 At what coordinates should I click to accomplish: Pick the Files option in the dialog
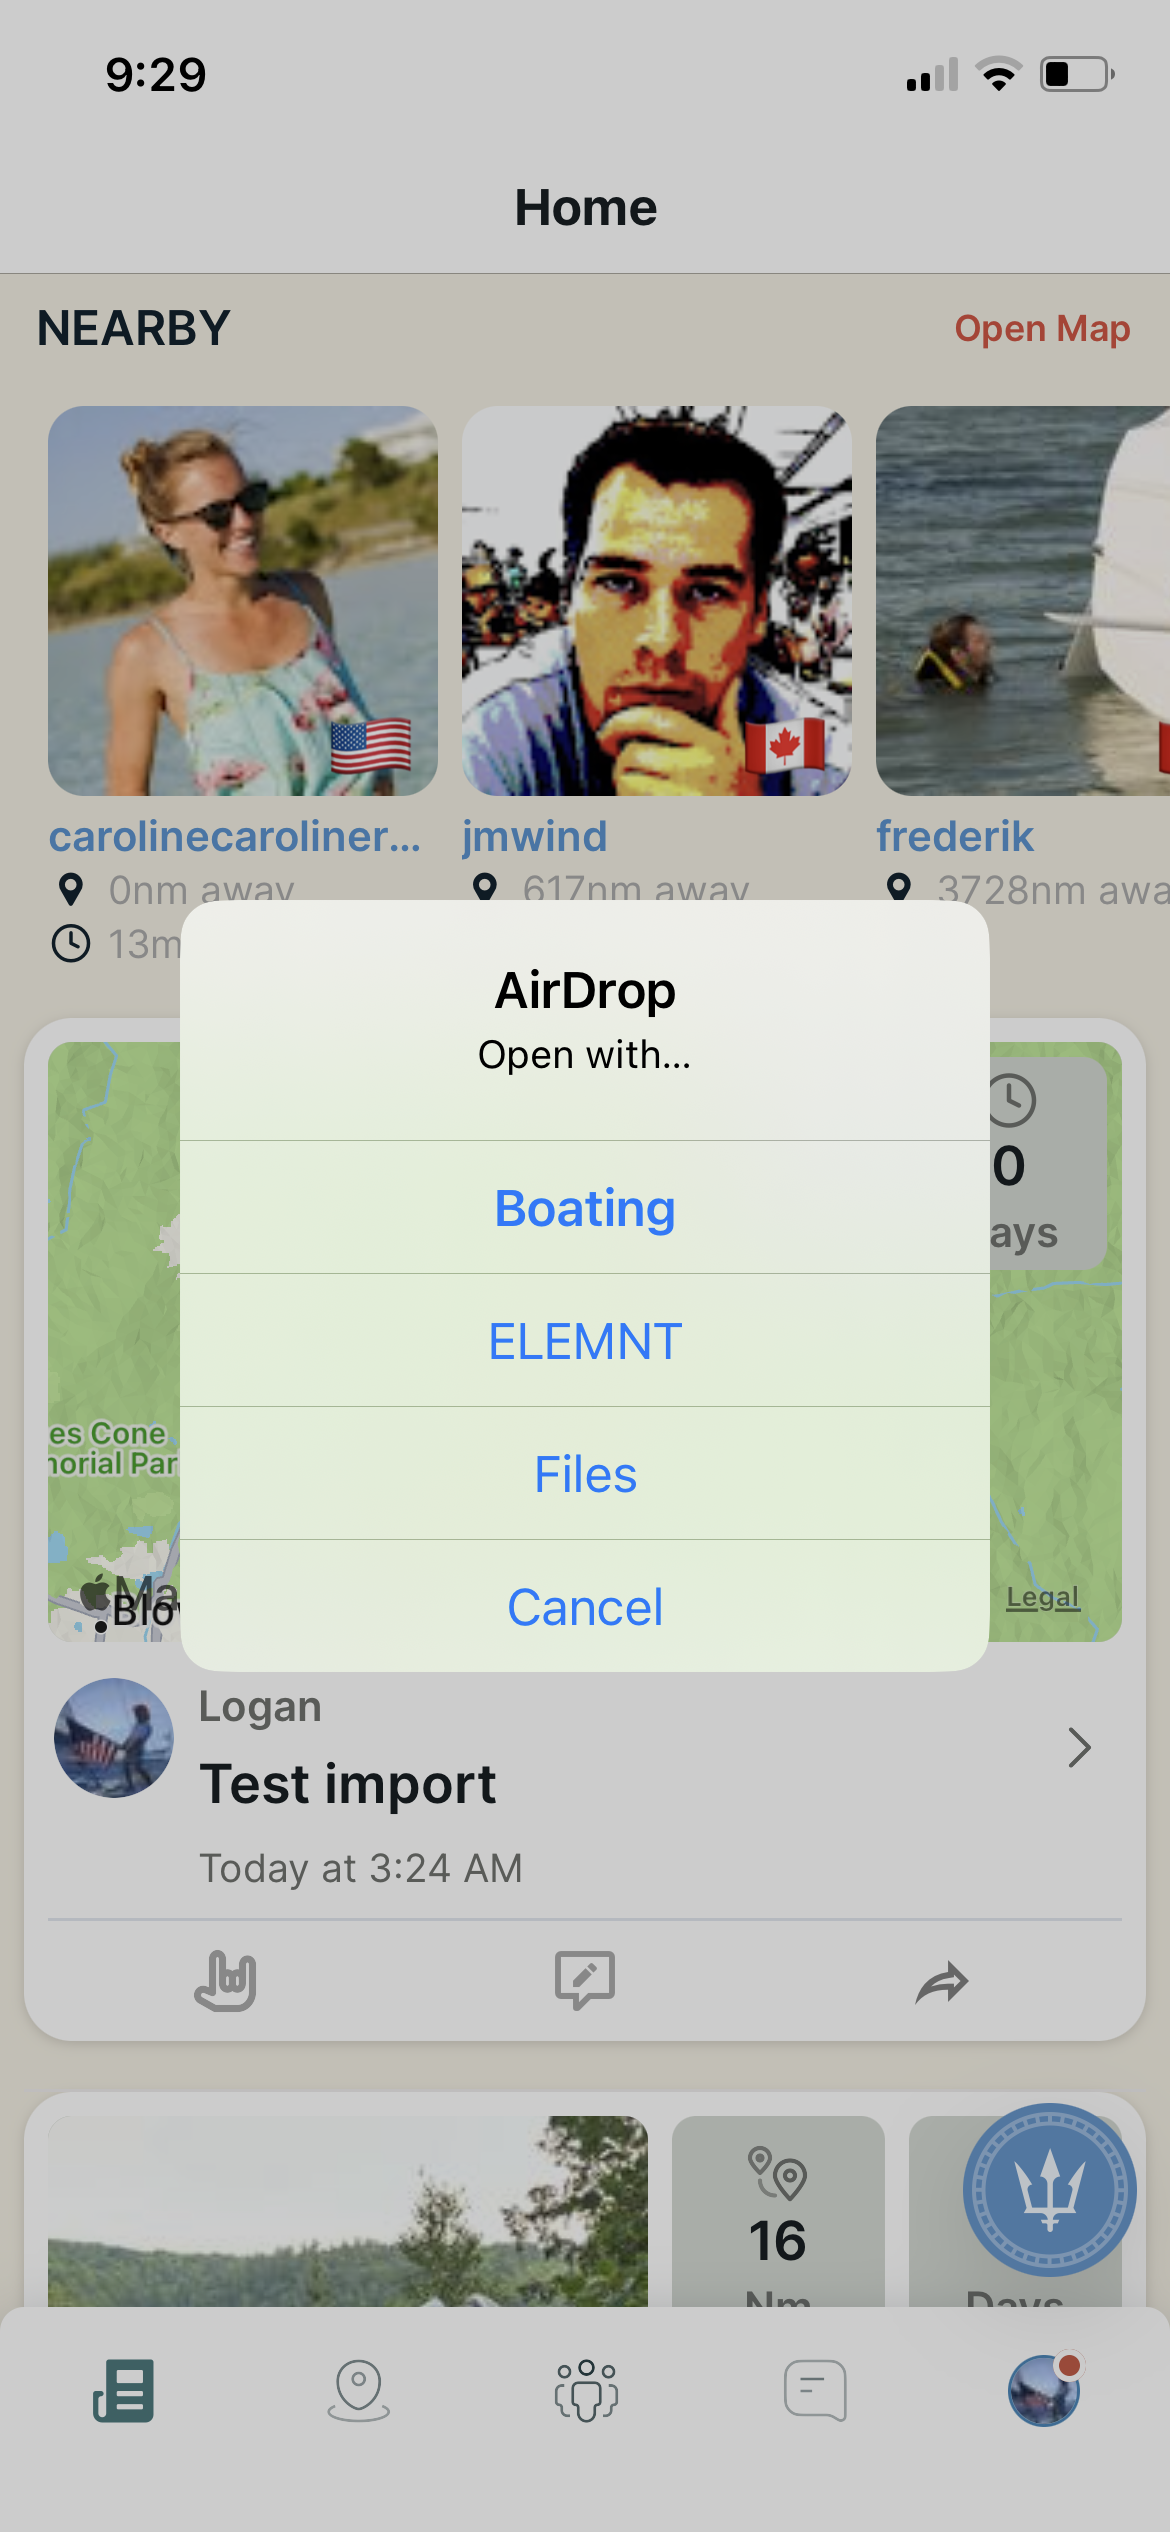point(585,1474)
